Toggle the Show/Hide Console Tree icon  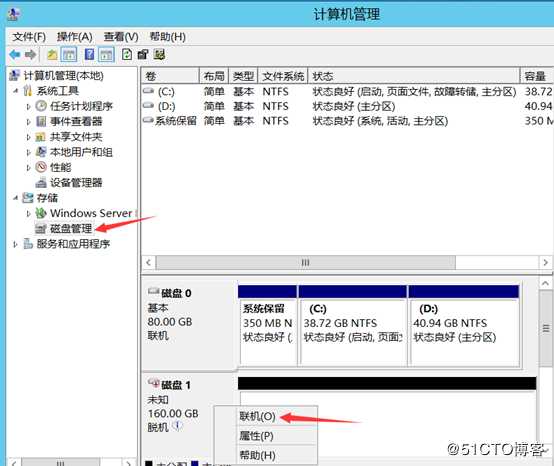pyautogui.click(x=69, y=55)
